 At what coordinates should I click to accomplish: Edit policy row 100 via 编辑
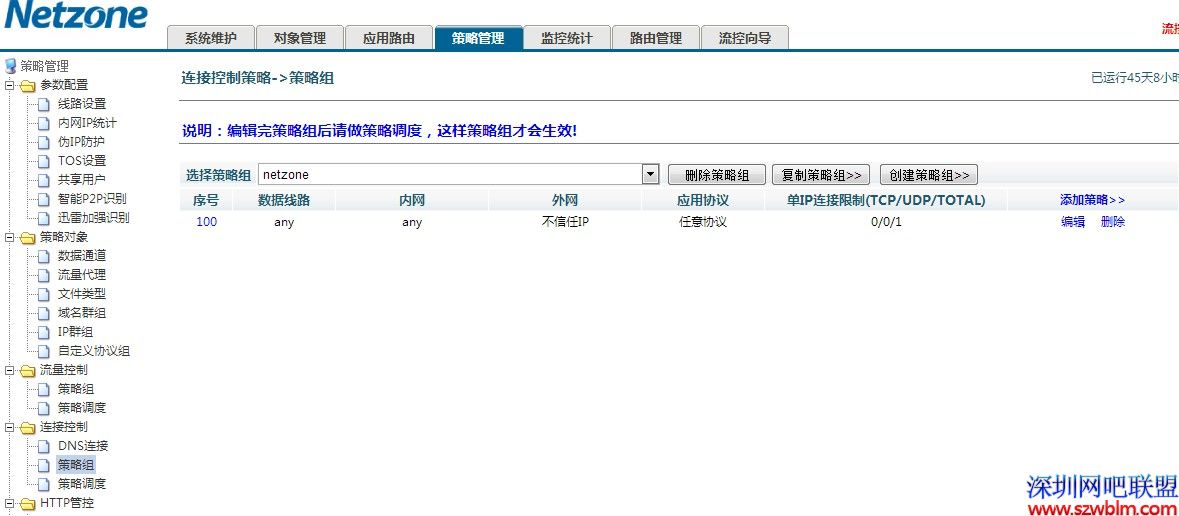pos(1072,222)
